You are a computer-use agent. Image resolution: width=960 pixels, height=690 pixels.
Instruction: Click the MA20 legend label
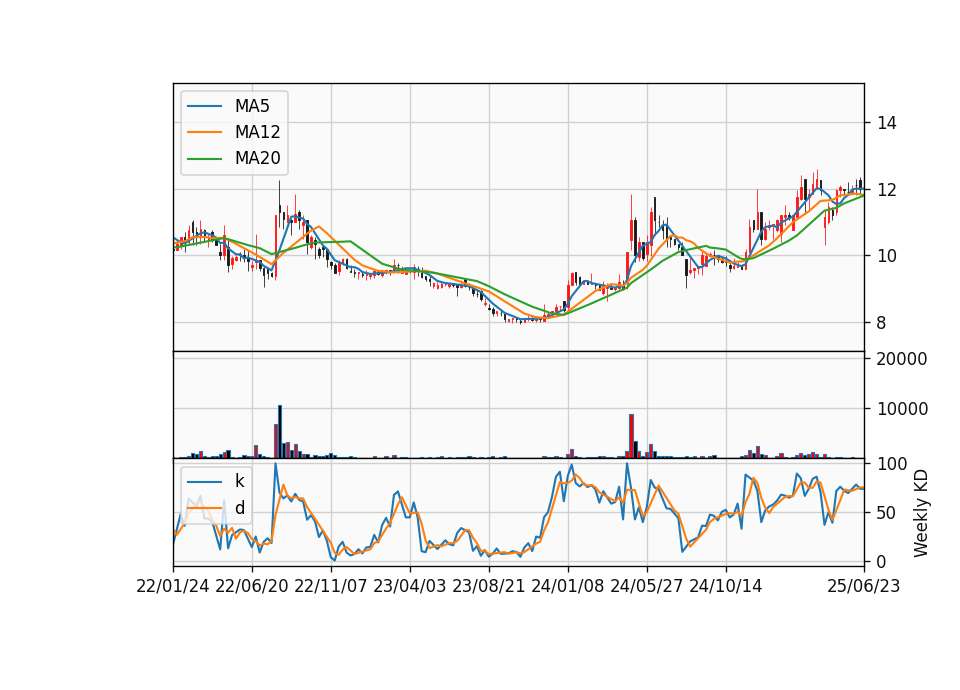point(257,158)
